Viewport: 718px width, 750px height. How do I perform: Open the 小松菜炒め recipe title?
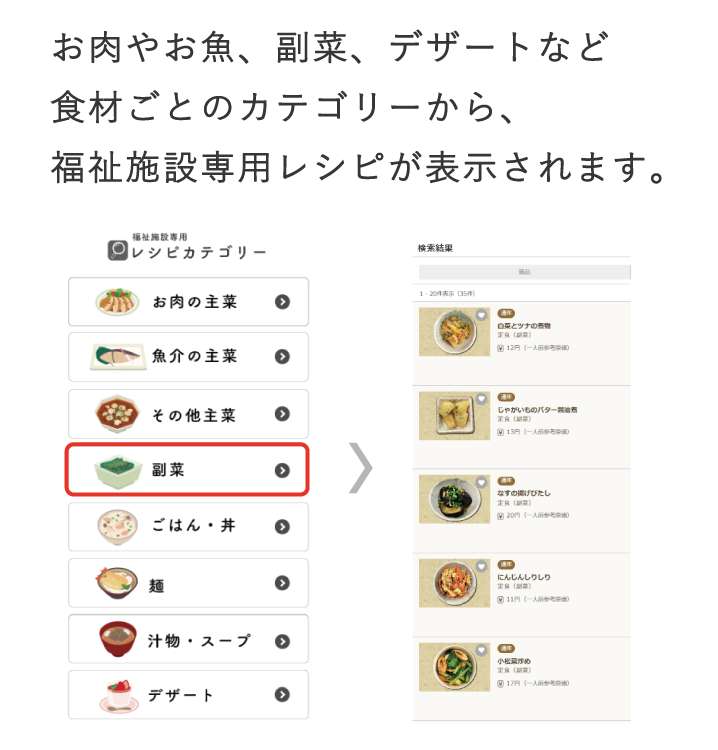[514, 661]
